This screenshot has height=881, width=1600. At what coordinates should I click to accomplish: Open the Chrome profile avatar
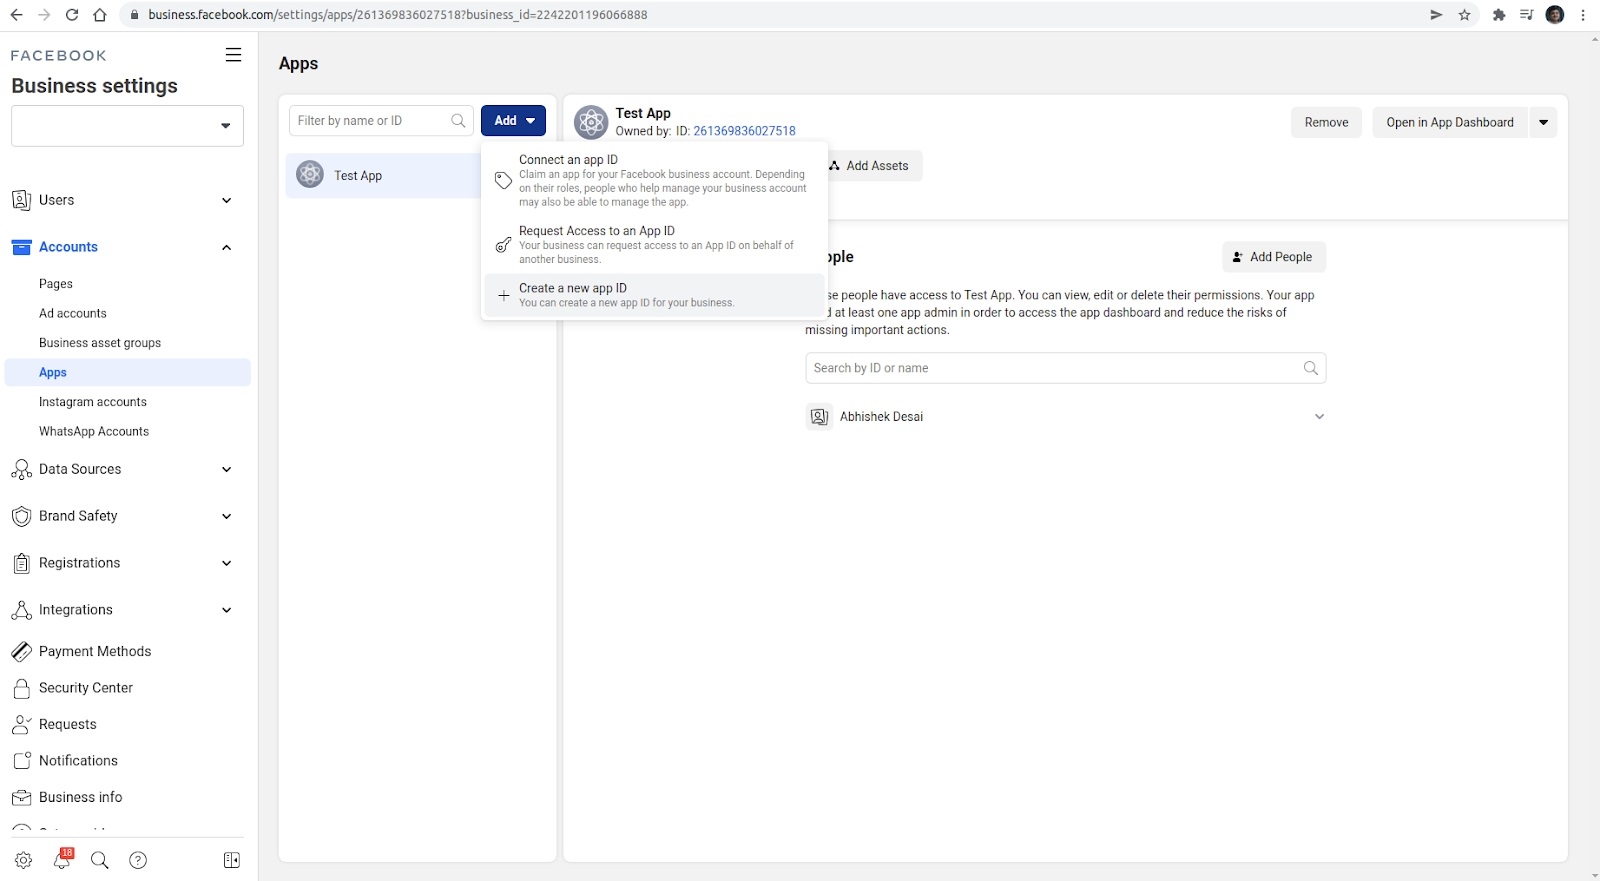tap(1555, 15)
